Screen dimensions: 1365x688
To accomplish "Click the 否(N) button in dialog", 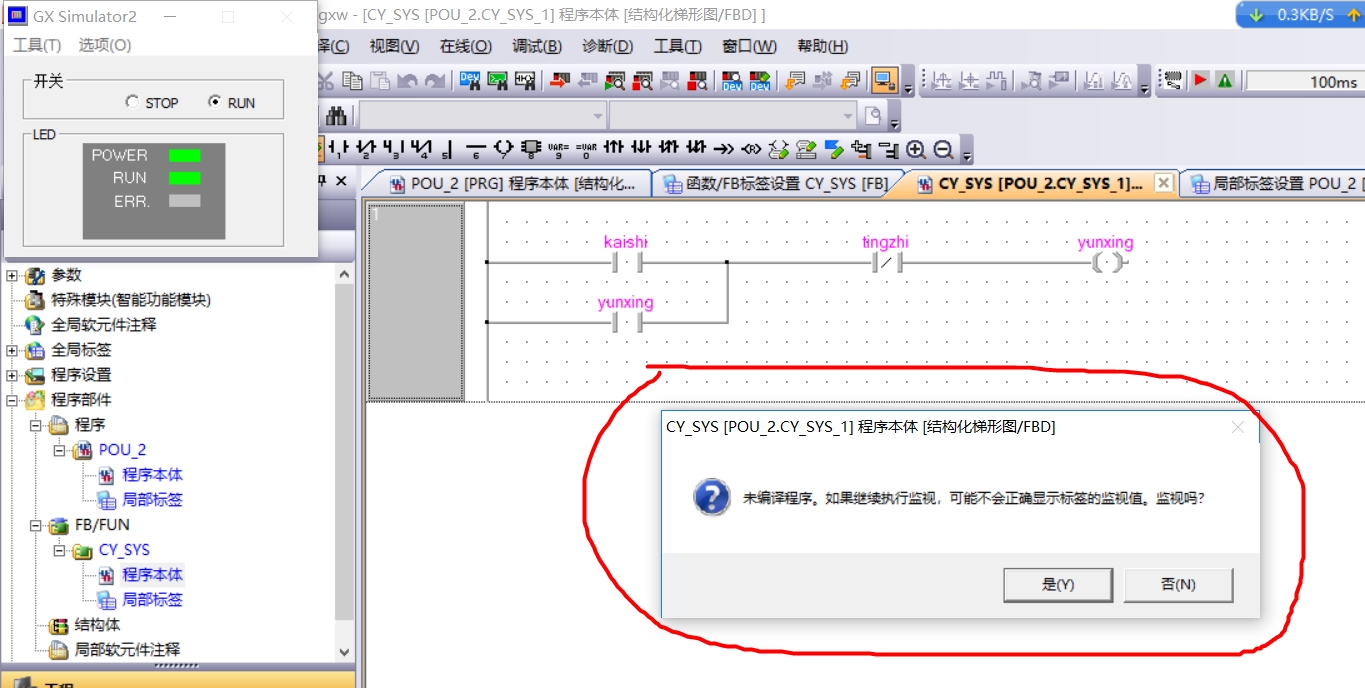I will (x=1178, y=585).
